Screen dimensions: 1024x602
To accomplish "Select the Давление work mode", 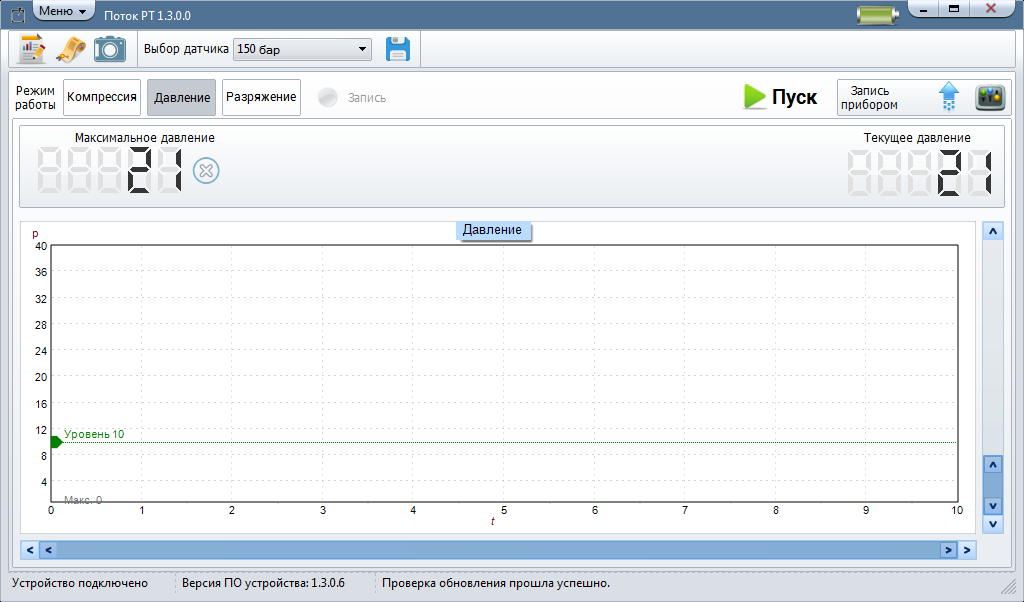I will click(181, 98).
